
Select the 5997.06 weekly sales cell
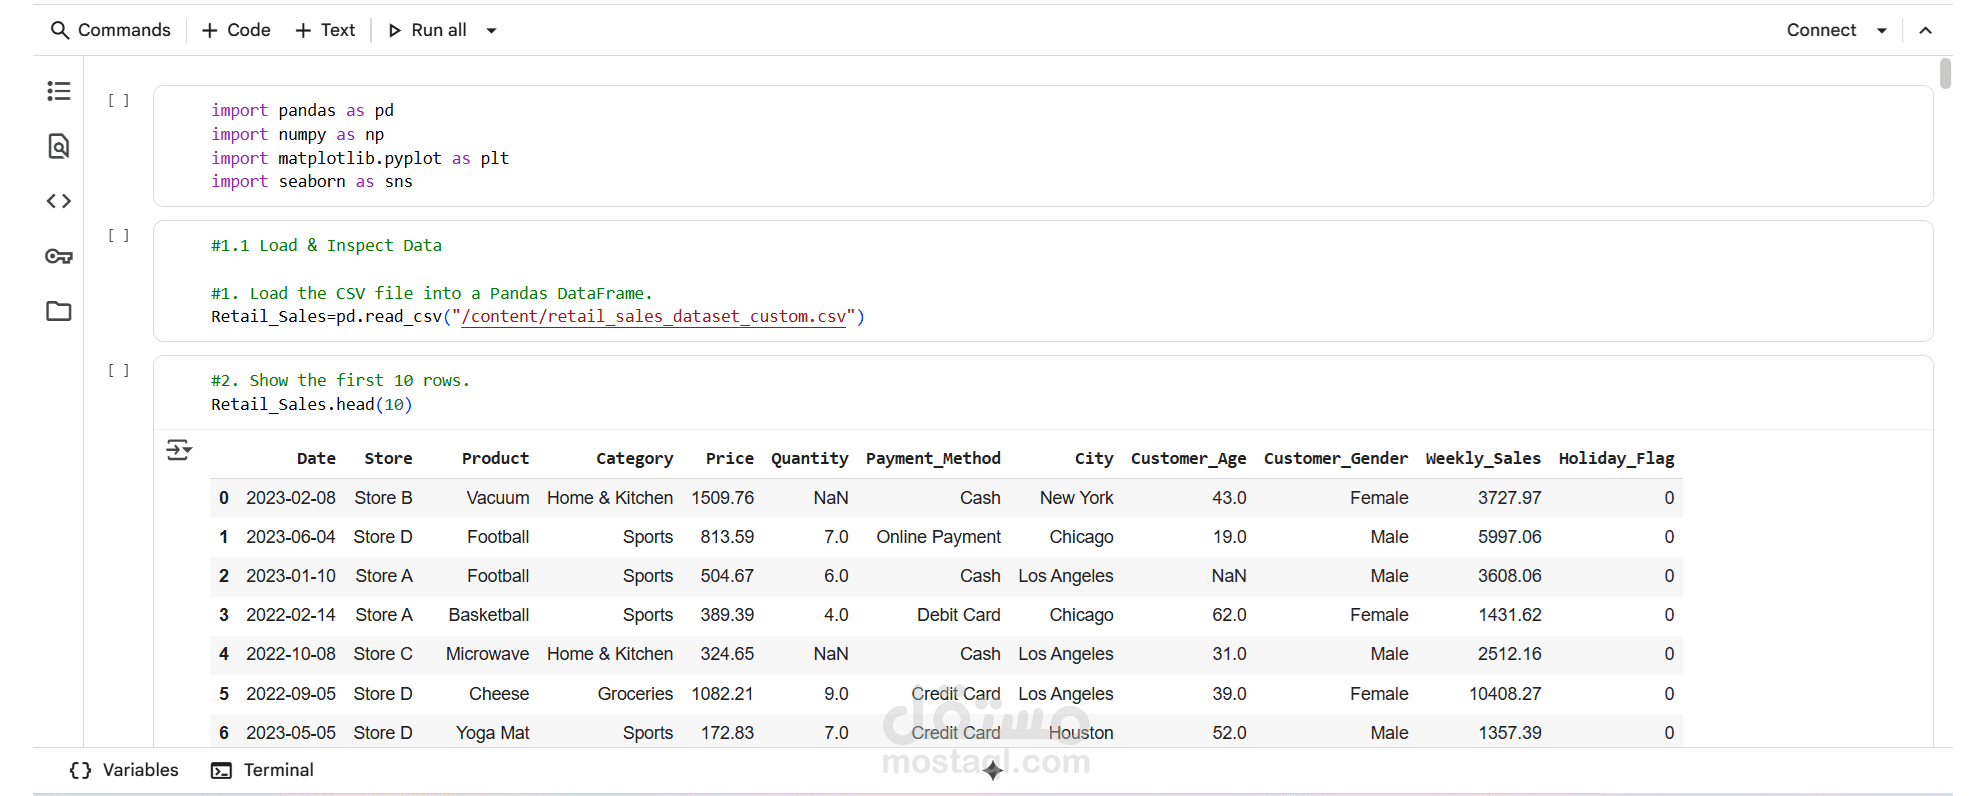pos(1510,537)
